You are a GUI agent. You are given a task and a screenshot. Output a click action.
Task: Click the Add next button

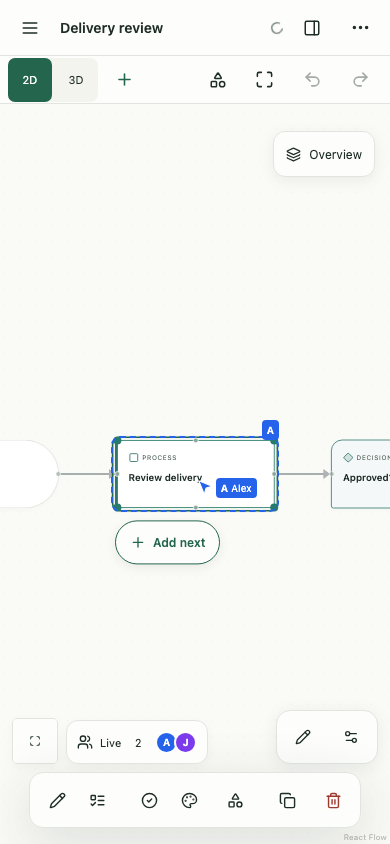click(167, 543)
